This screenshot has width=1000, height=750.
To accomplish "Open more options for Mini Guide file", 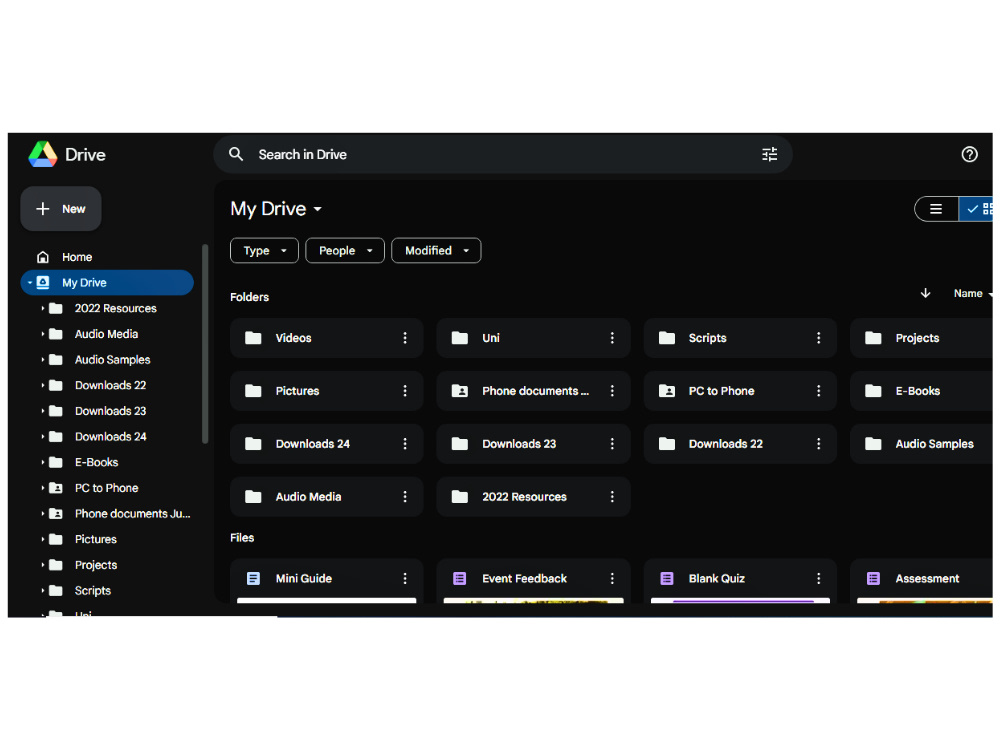I will coord(405,578).
